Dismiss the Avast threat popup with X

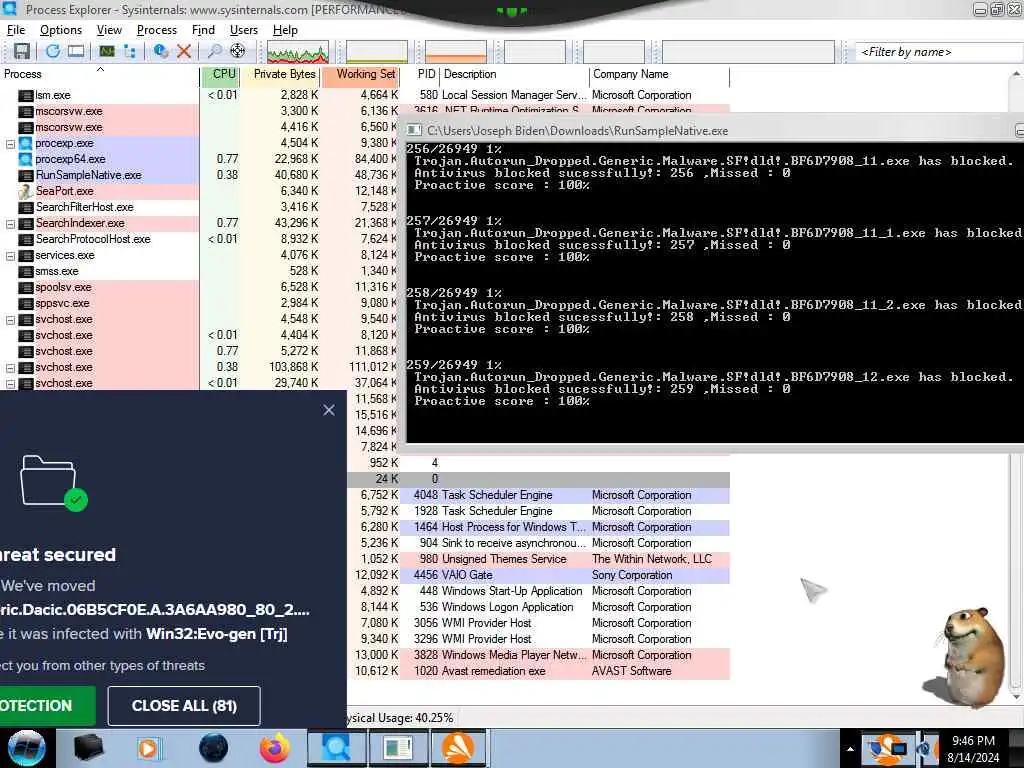point(328,410)
